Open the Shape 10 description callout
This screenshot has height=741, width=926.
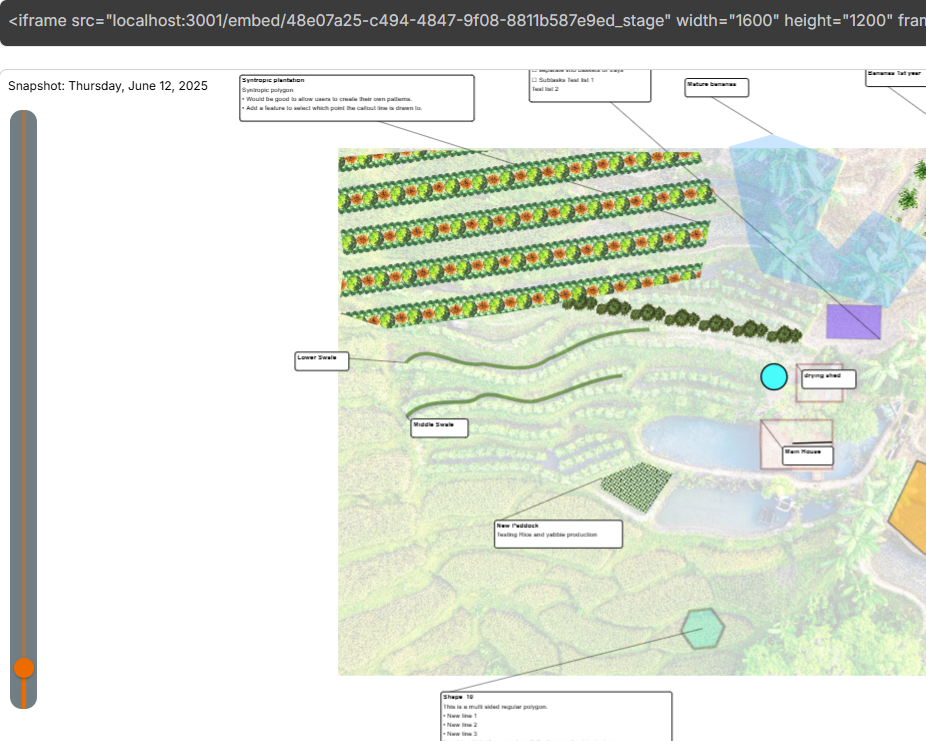[555, 714]
